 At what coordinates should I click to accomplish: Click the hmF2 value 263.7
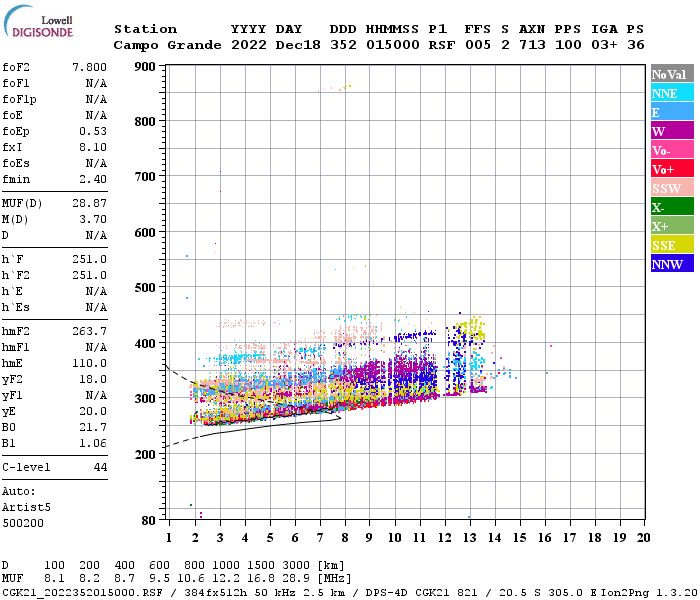coord(89,331)
